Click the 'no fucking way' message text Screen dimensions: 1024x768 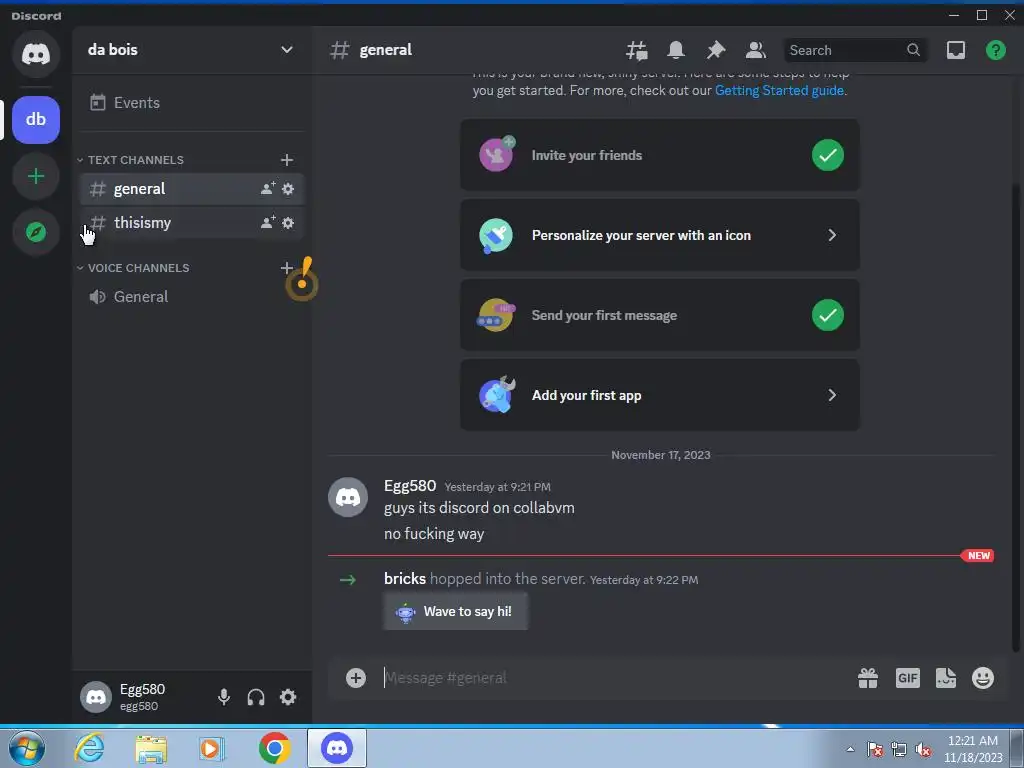point(434,534)
